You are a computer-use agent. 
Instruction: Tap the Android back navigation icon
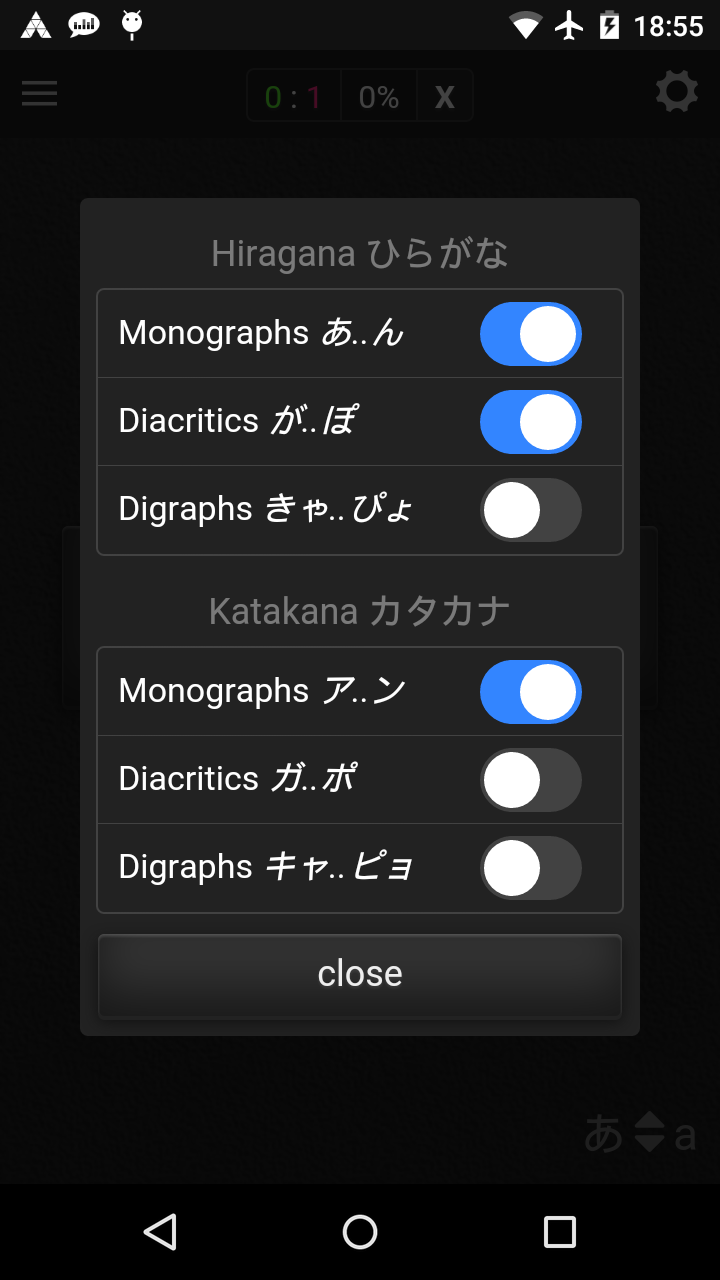tap(160, 1231)
